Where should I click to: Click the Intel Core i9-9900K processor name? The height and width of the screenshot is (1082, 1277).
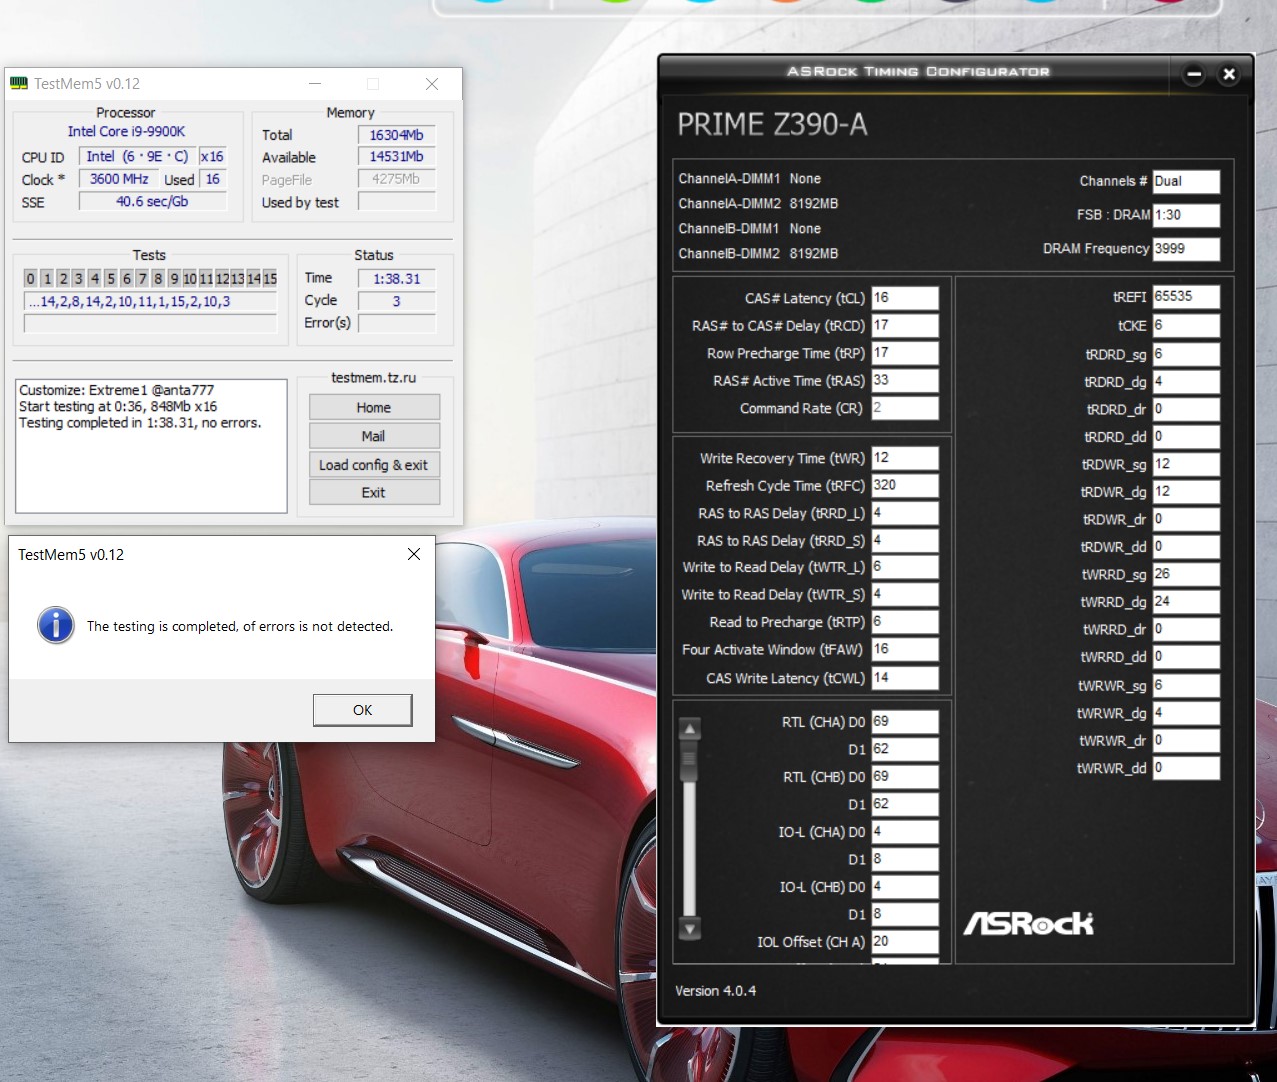pos(126,132)
